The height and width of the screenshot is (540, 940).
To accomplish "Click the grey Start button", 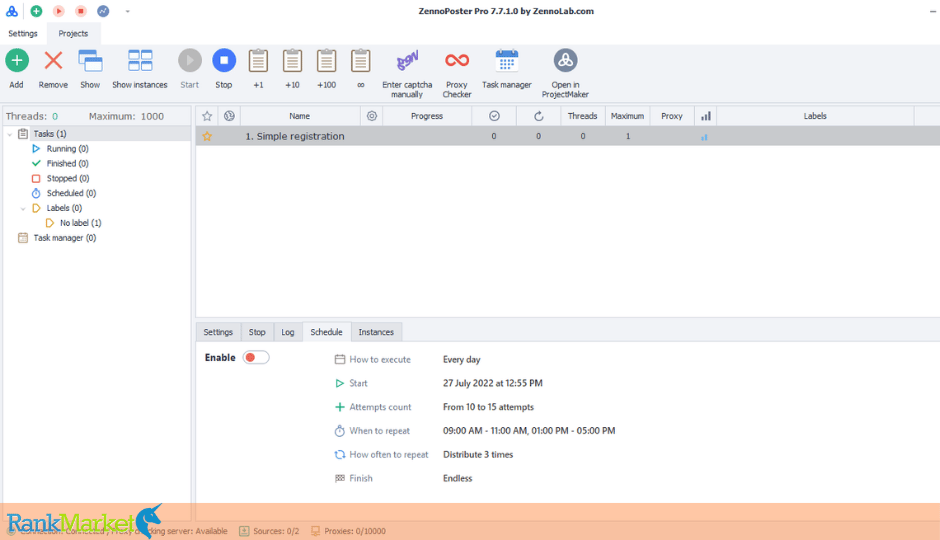I will 189,61.
